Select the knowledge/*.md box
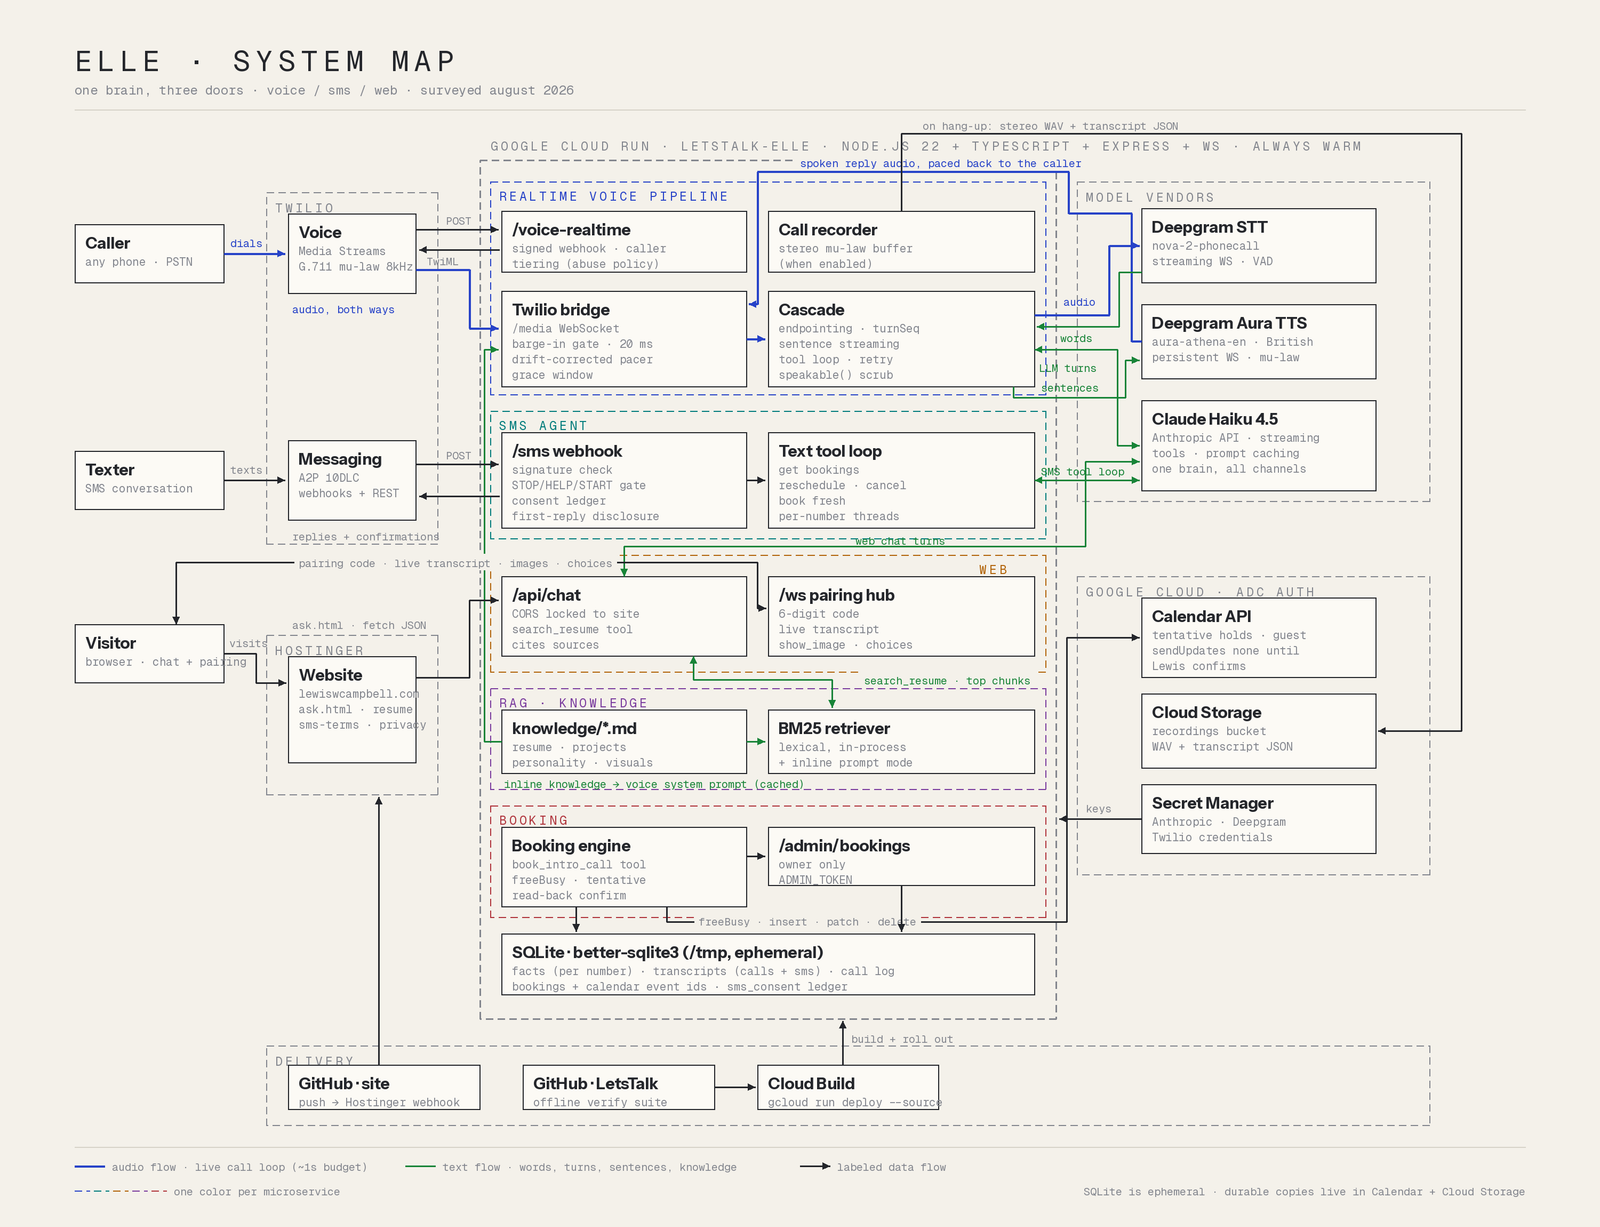 (x=624, y=742)
